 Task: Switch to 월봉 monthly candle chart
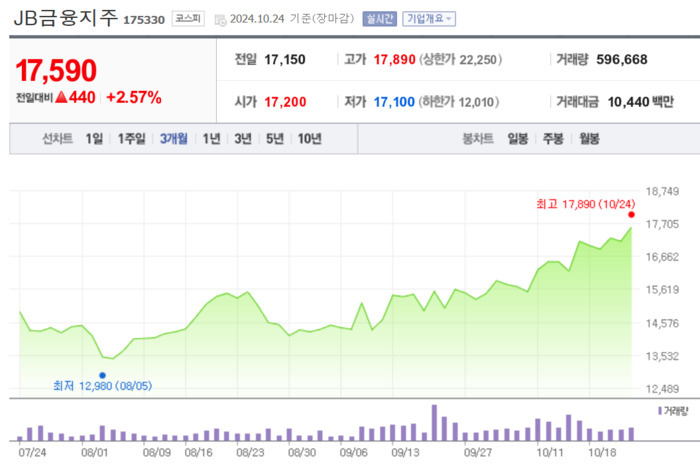point(588,139)
